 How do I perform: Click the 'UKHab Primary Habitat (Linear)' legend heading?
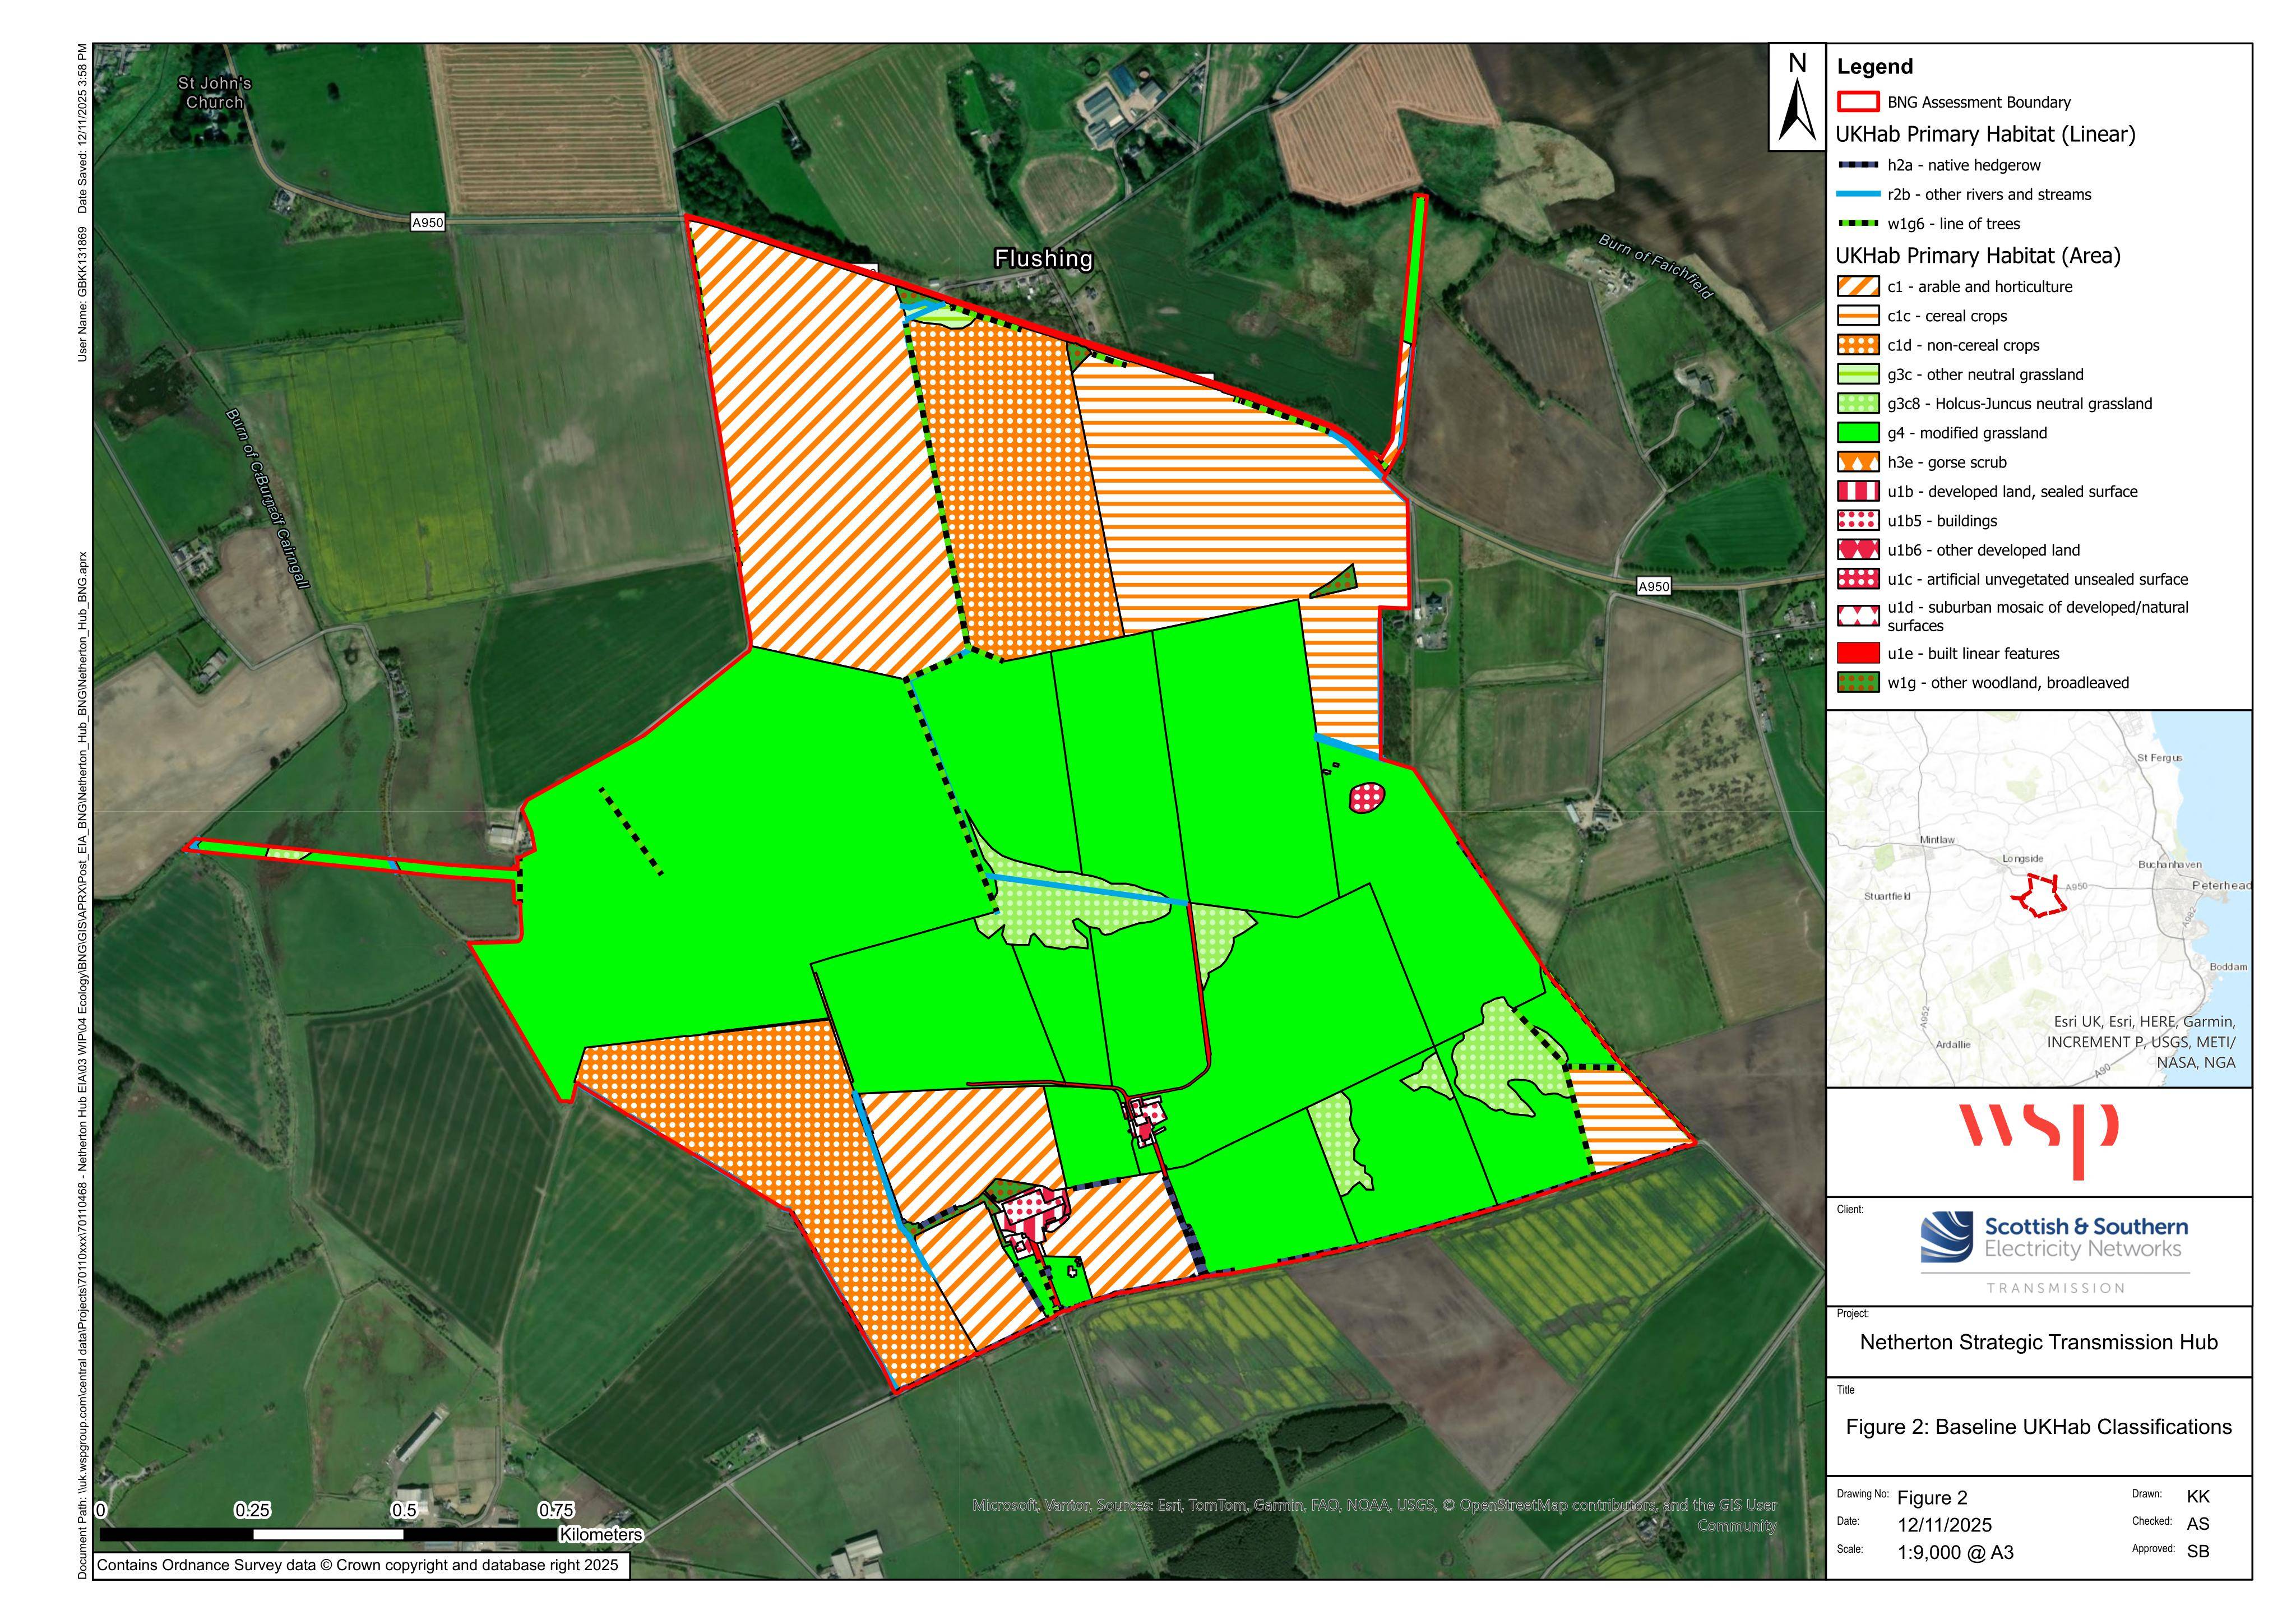1985,134
